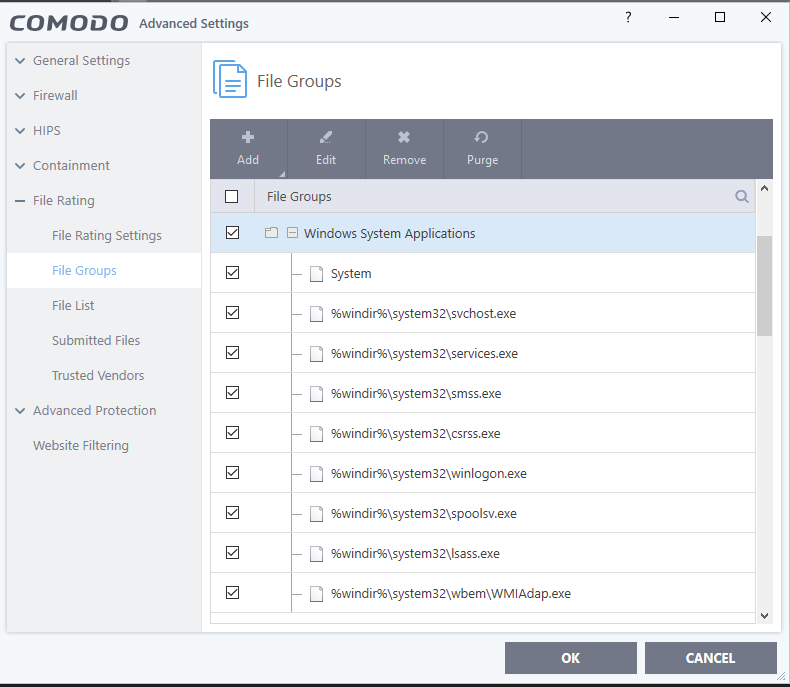Uncheck the csrss.exe checkbox
This screenshot has height=687, width=790.
click(x=232, y=433)
